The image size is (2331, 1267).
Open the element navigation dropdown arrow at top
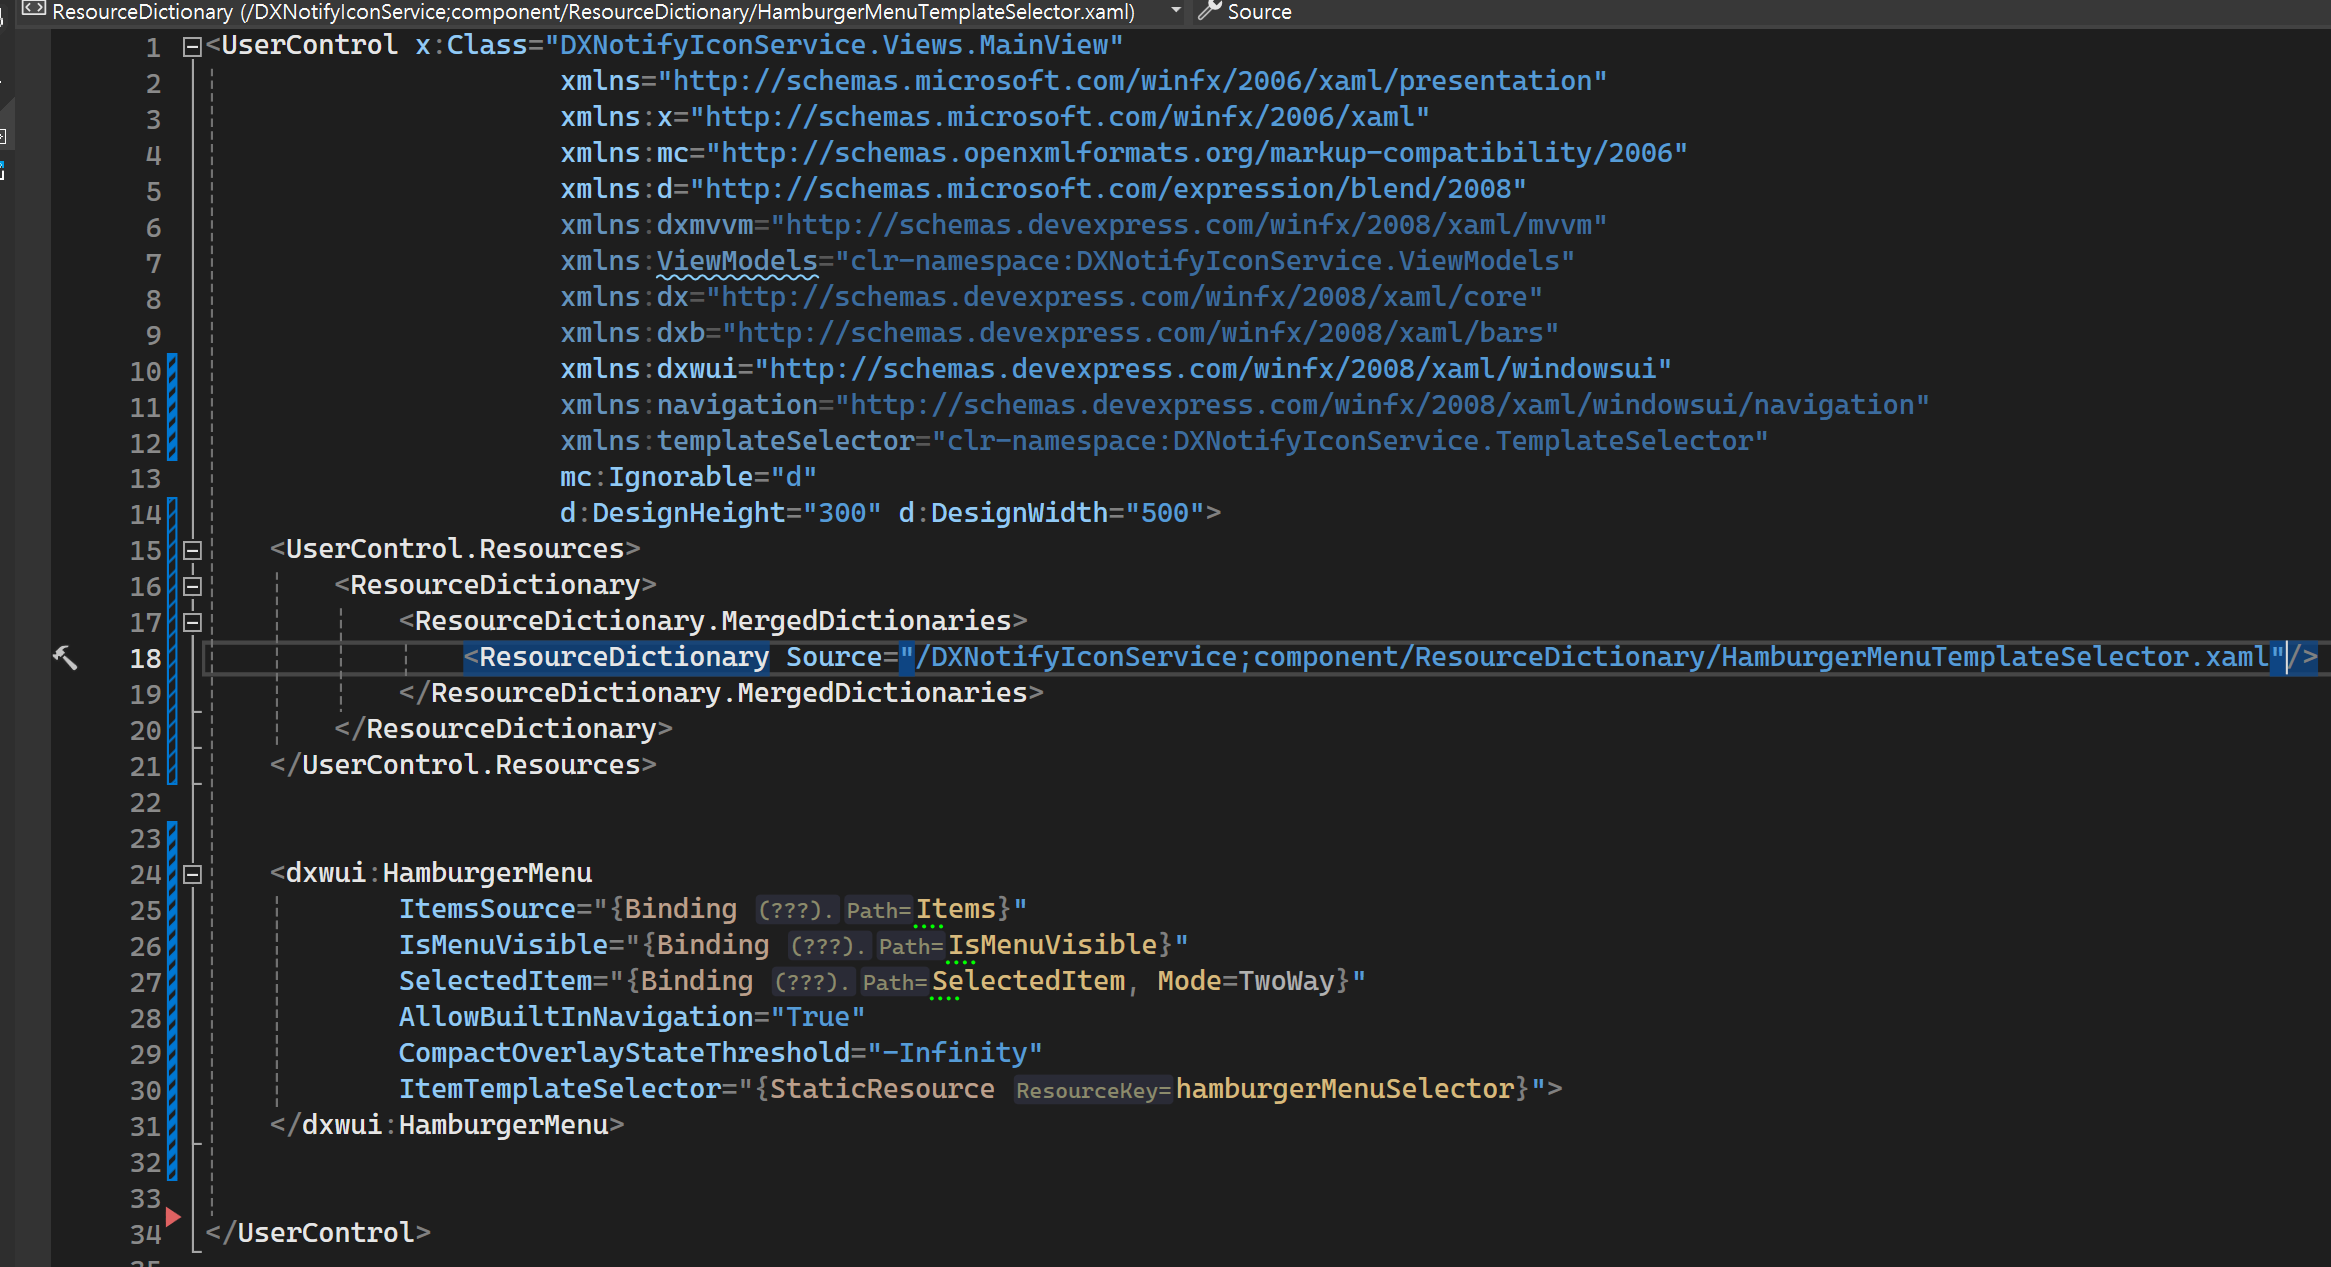(x=1176, y=11)
